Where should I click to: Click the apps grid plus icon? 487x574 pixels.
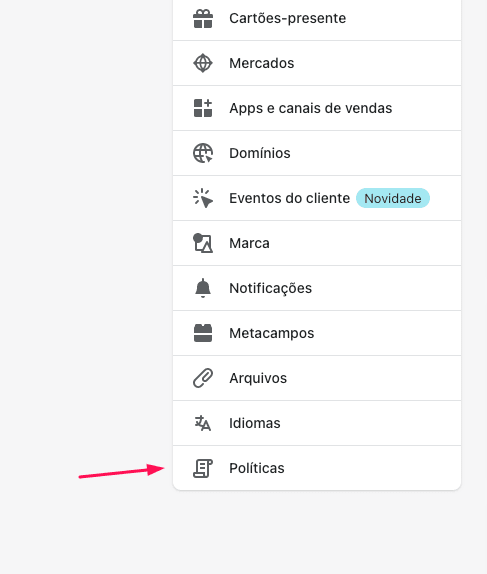coord(203,108)
